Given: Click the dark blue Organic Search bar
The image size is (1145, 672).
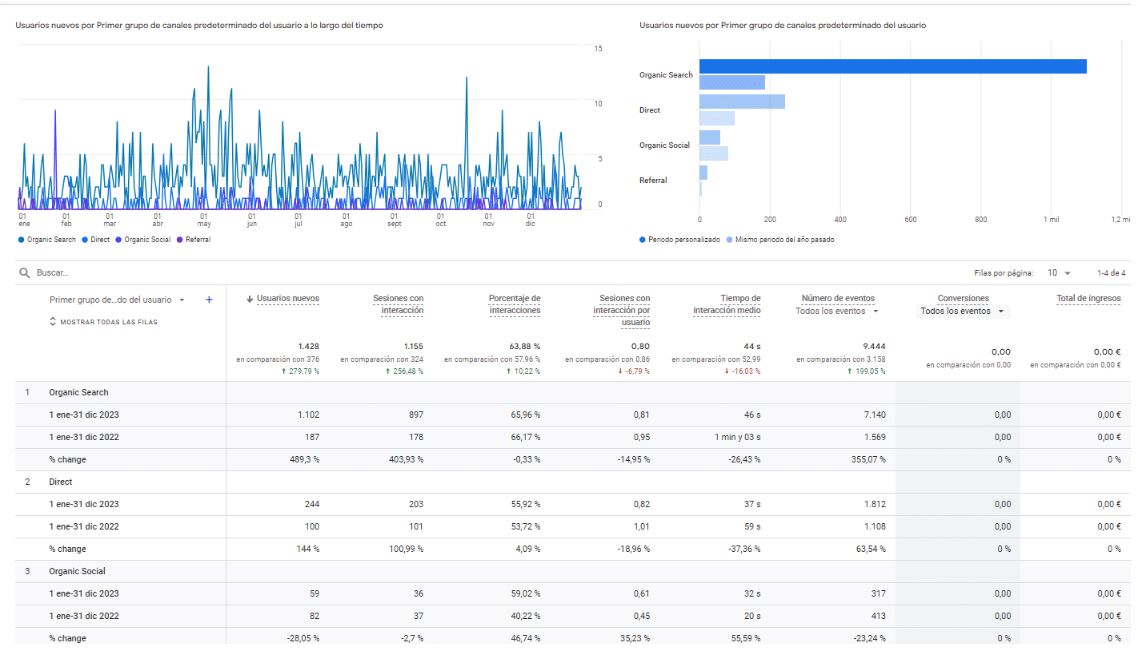Looking at the screenshot, I should pyautogui.click(x=892, y=66).
